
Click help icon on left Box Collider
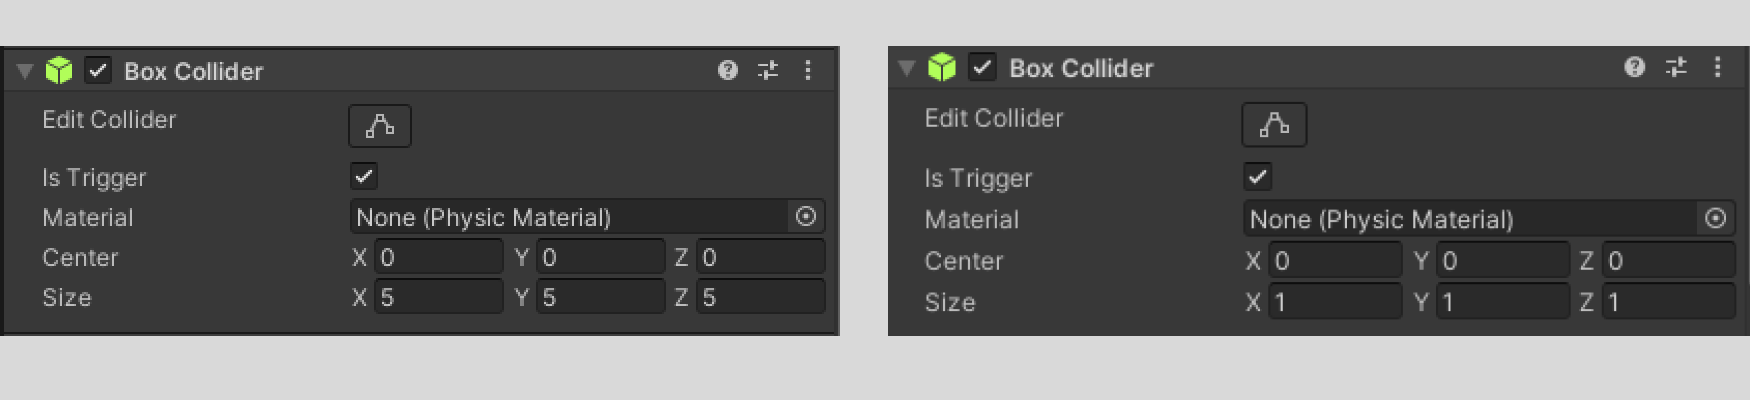[728, 70]
